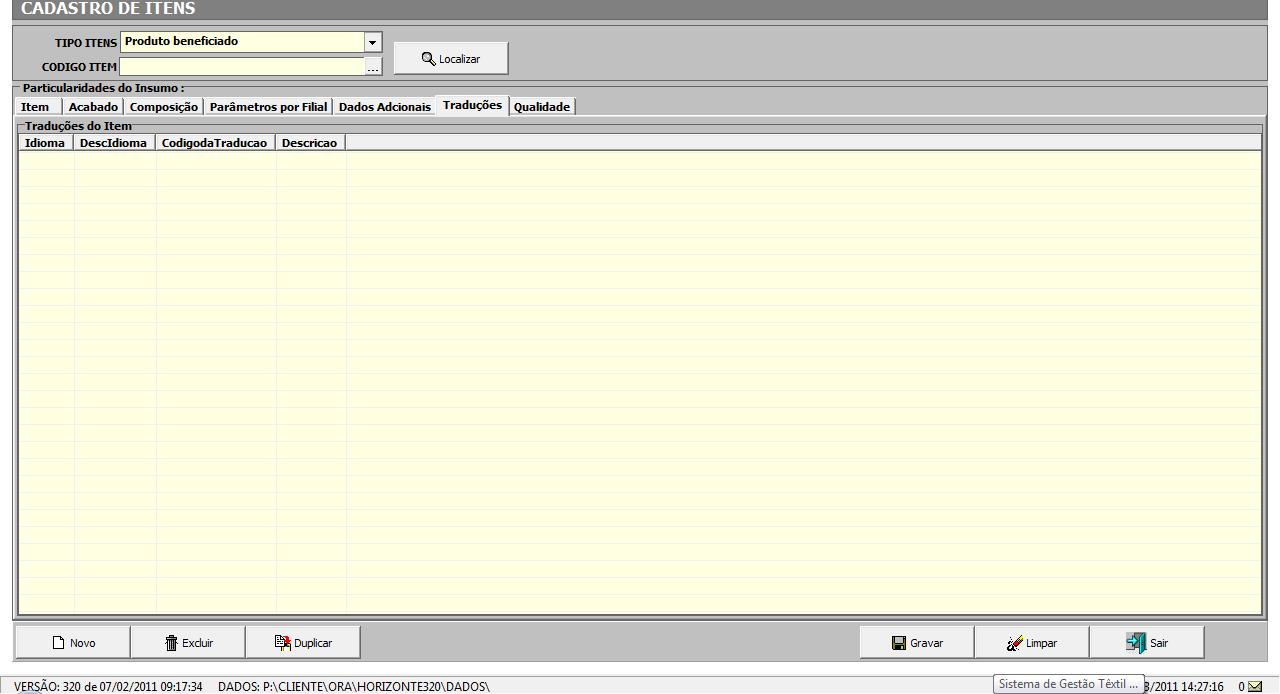Open the envelope mail icon in status bar
1280x694 pixels.
click(x=1255, y=686)
